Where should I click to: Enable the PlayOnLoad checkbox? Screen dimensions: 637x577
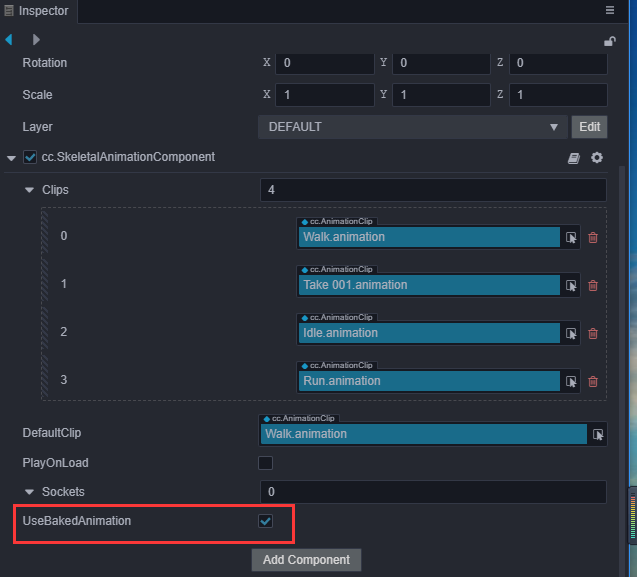[266, 463]
